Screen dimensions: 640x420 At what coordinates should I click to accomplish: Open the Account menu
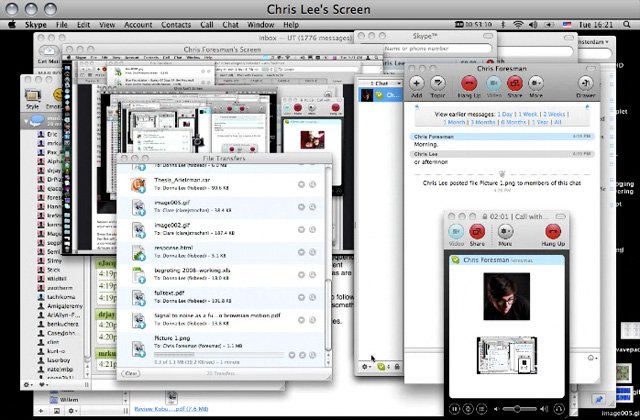[x=138, y=24]
